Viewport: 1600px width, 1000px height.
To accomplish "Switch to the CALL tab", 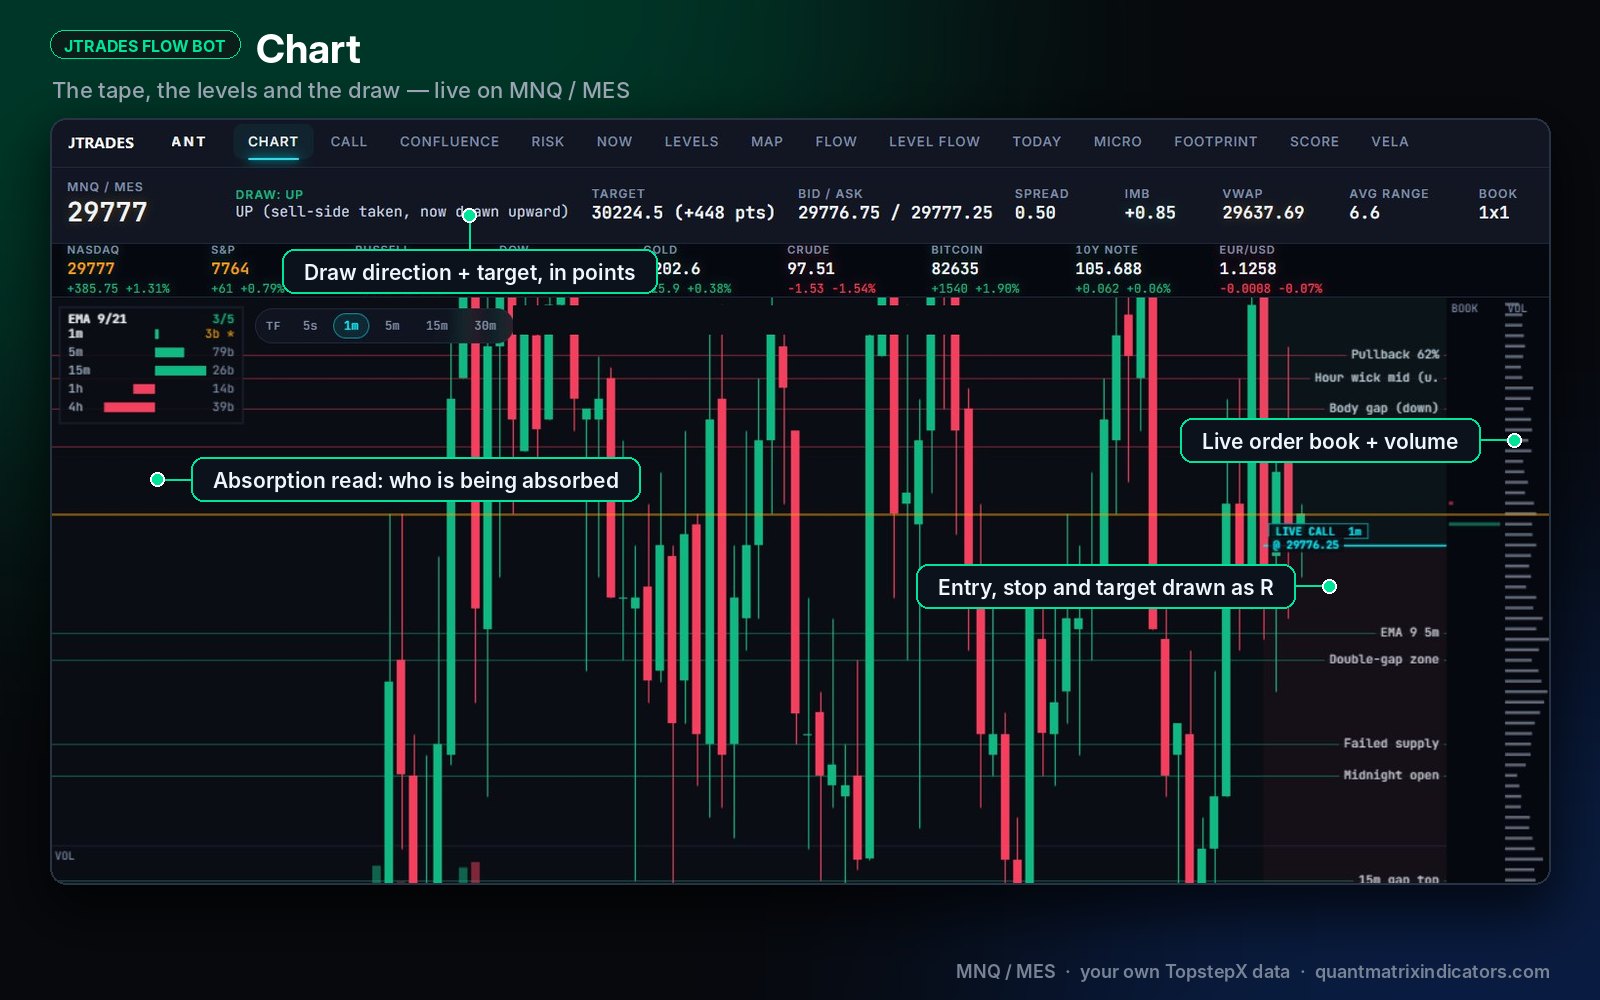I will pyautogui.click(x=349, y=142).
